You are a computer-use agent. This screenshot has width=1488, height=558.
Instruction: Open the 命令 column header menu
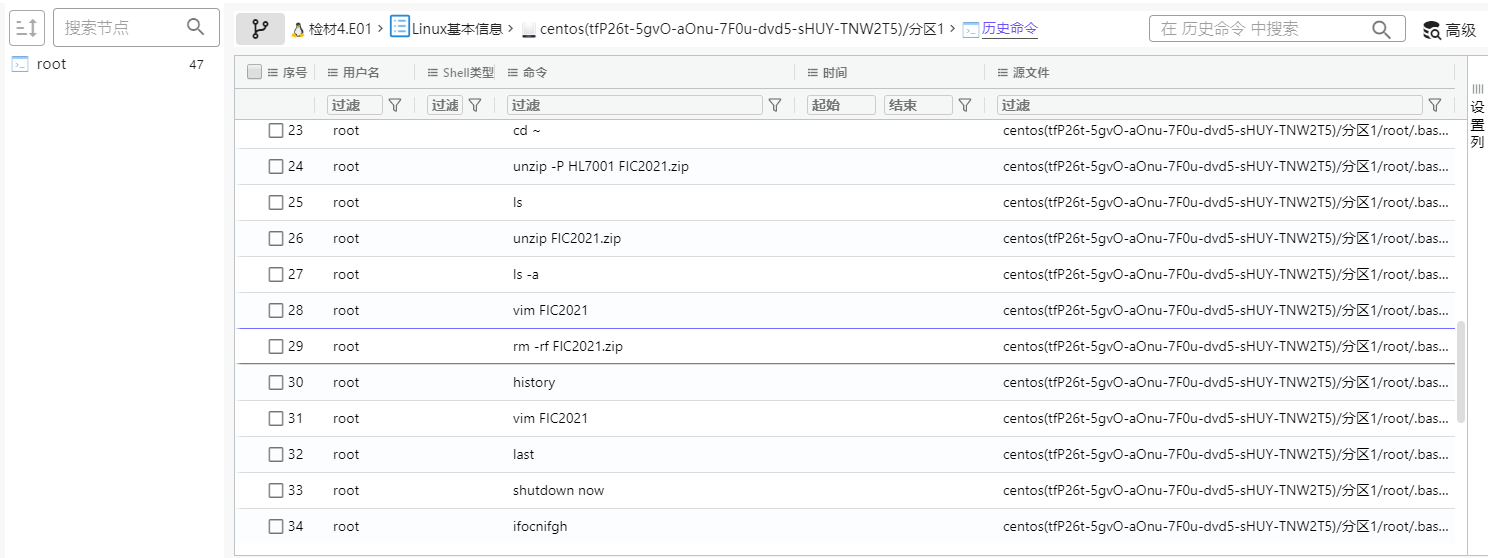513,73
